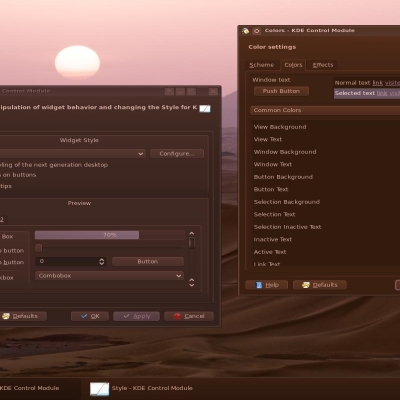Click the slider handle in preview
The image size is (400, 400).
[x=39, y=248]
